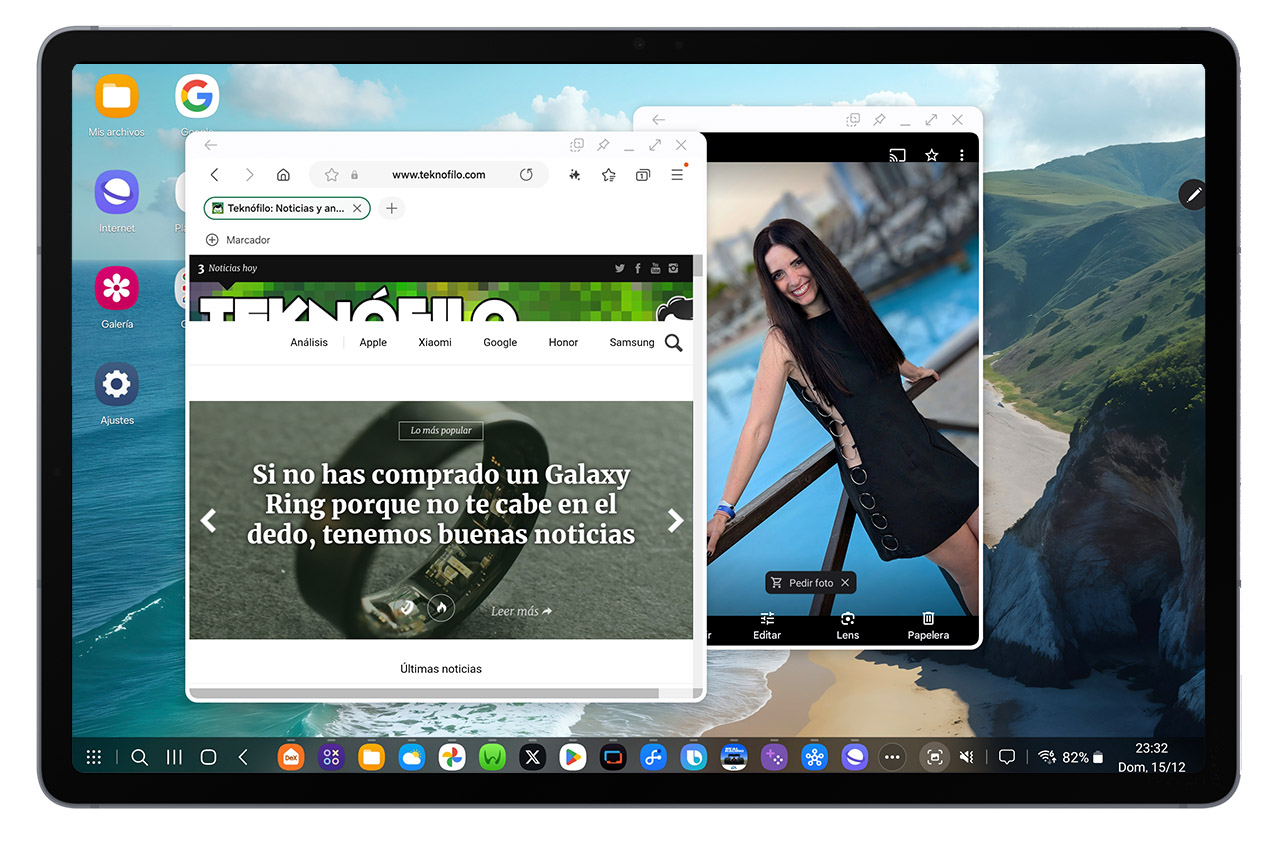Move photo to Papelera (trash)
The image size is (1280, 842).
[x=927, y=625]
